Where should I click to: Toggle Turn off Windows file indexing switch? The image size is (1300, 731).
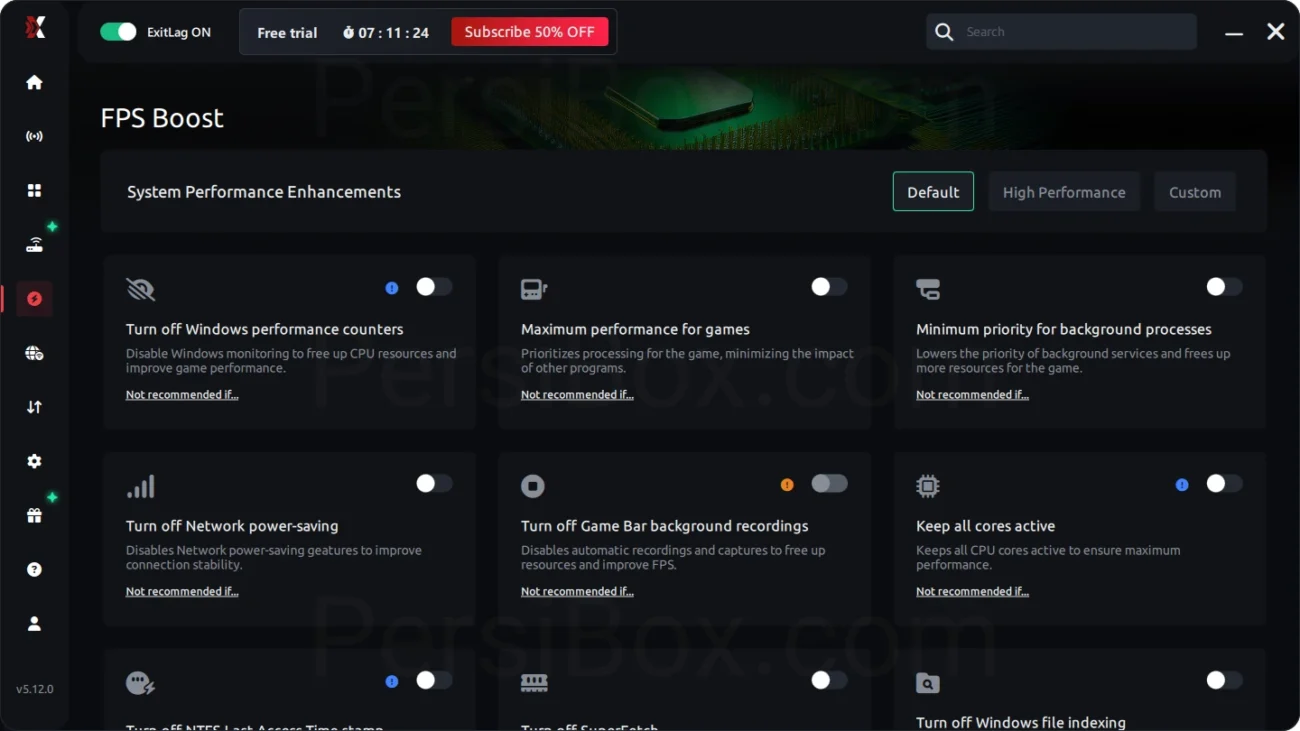[1224, 681]
